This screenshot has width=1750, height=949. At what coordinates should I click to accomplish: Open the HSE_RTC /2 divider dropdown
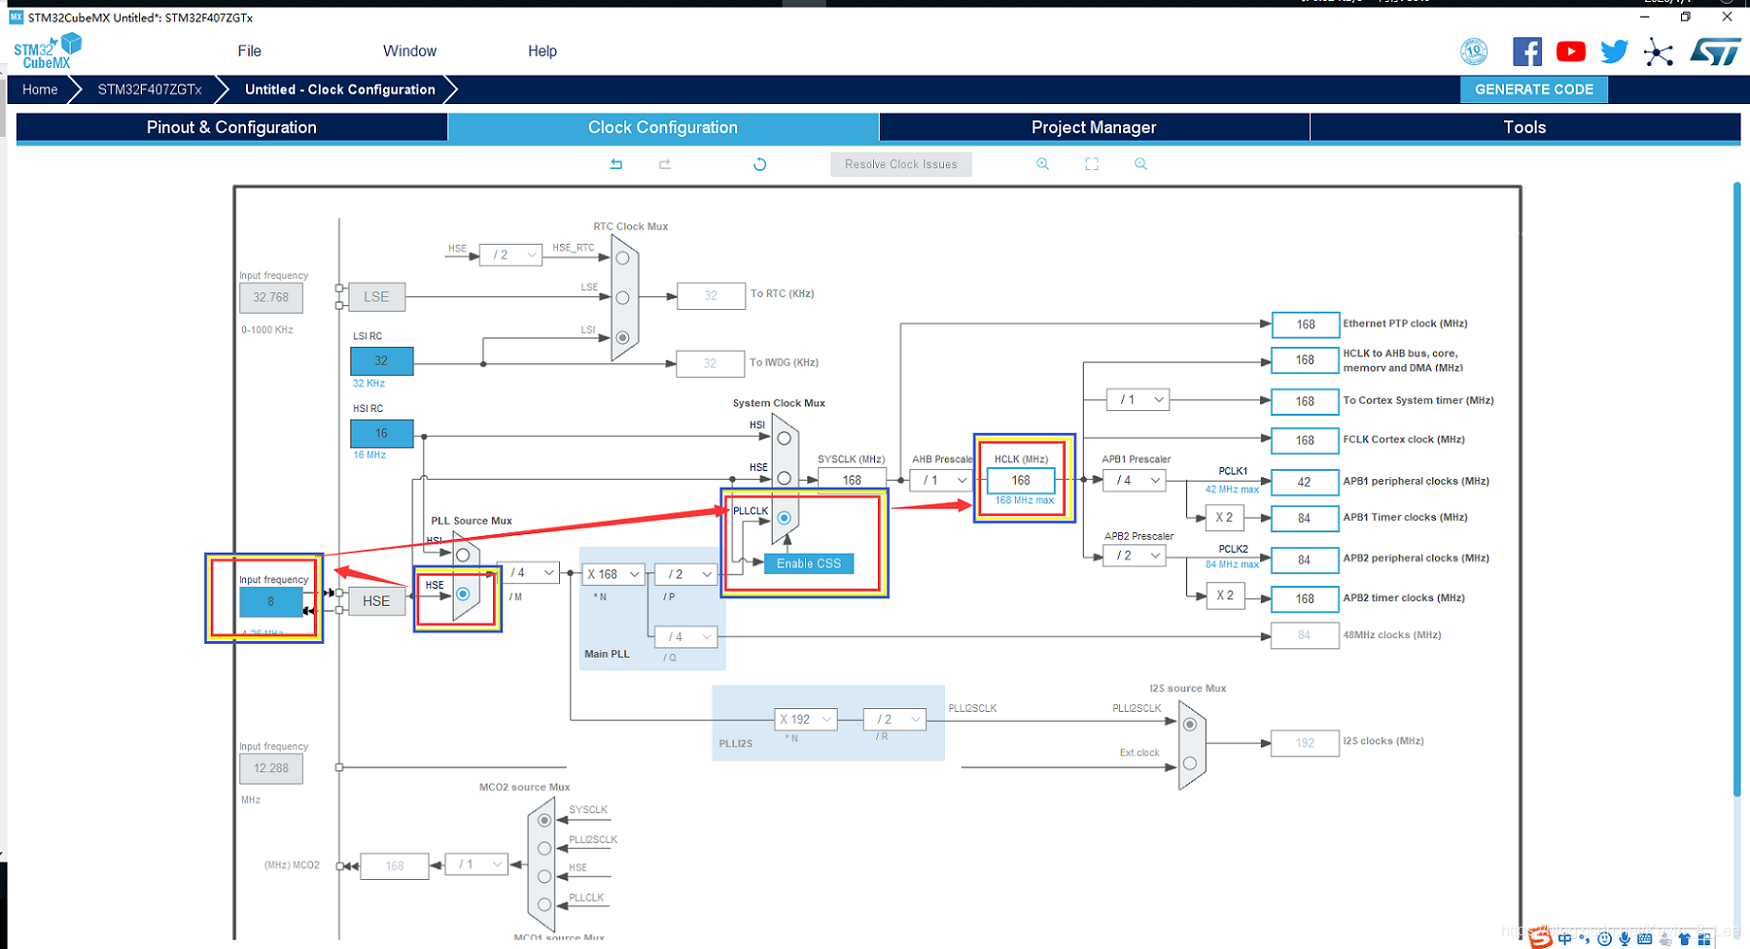coord(510,255)
